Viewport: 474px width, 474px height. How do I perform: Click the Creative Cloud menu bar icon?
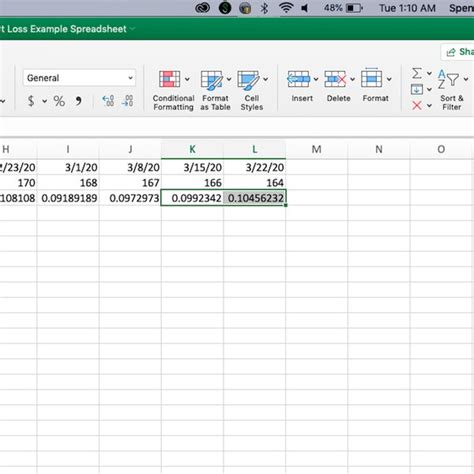click(x=202, y=8)
